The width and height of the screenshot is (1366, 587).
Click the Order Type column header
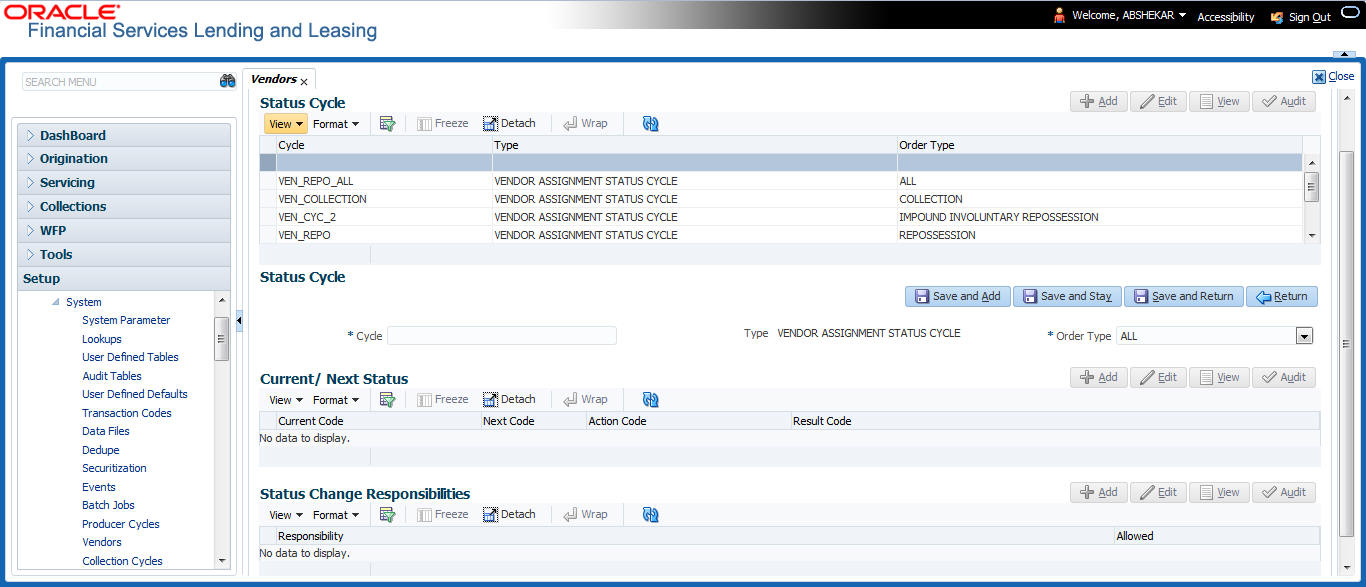point(1100,145)
